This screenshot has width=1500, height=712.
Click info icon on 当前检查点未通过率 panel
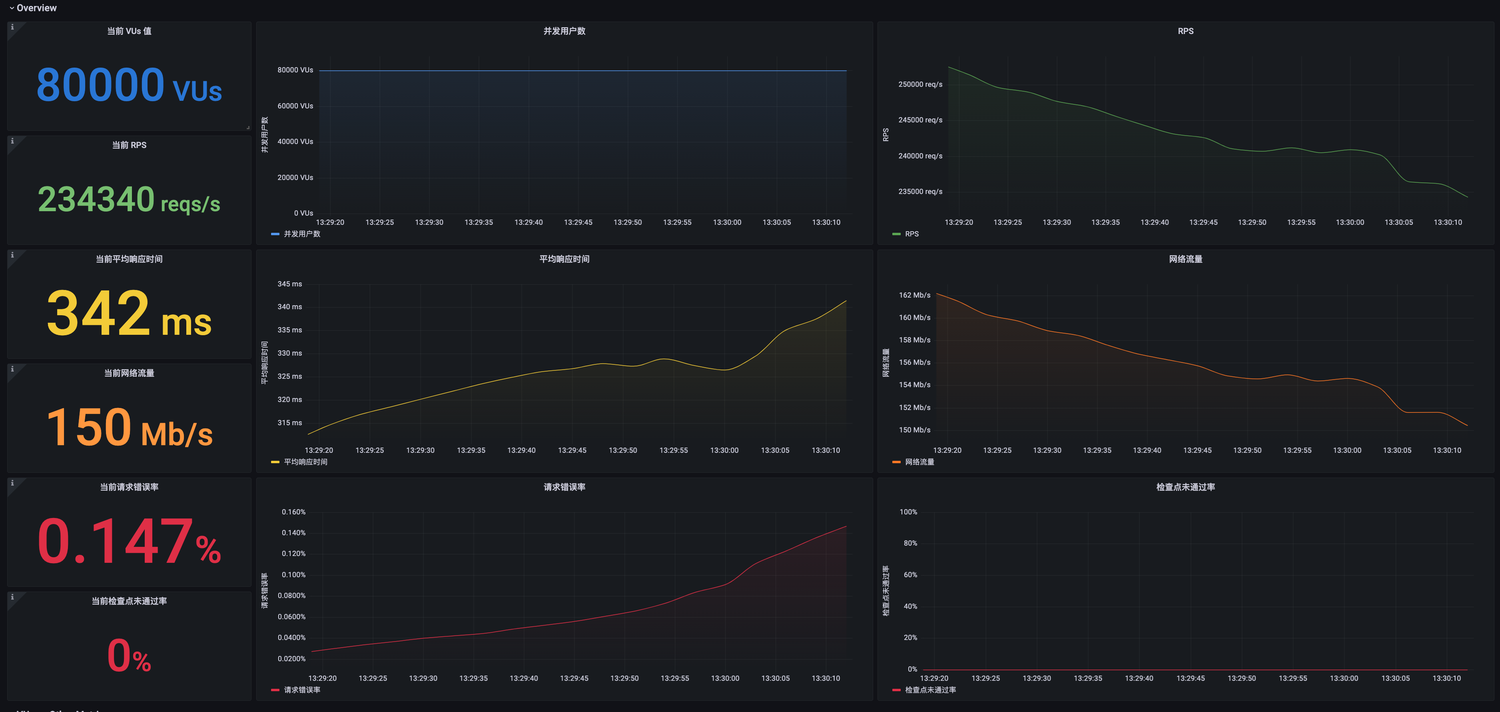(x=12, y=598)
